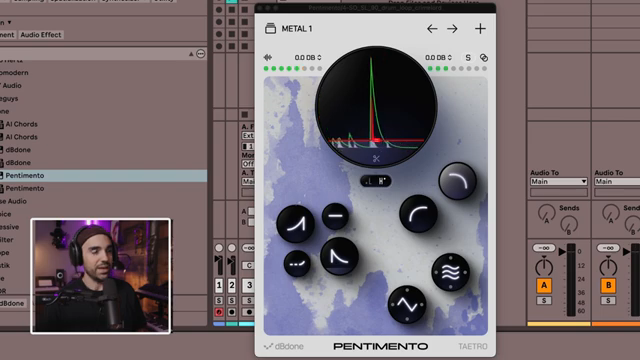Click the webcam video thumbnail
This screenshot has height=360, width=640.
pos(101,276)
